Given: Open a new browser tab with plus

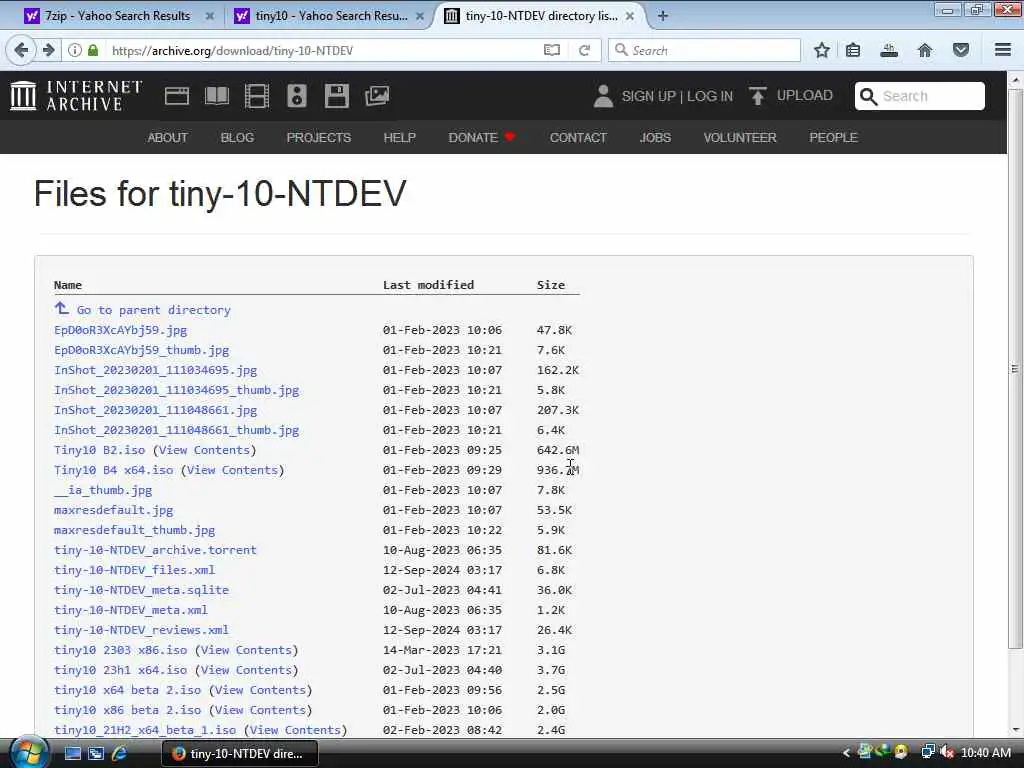Looking at the screenshot, I should point(663,16).
